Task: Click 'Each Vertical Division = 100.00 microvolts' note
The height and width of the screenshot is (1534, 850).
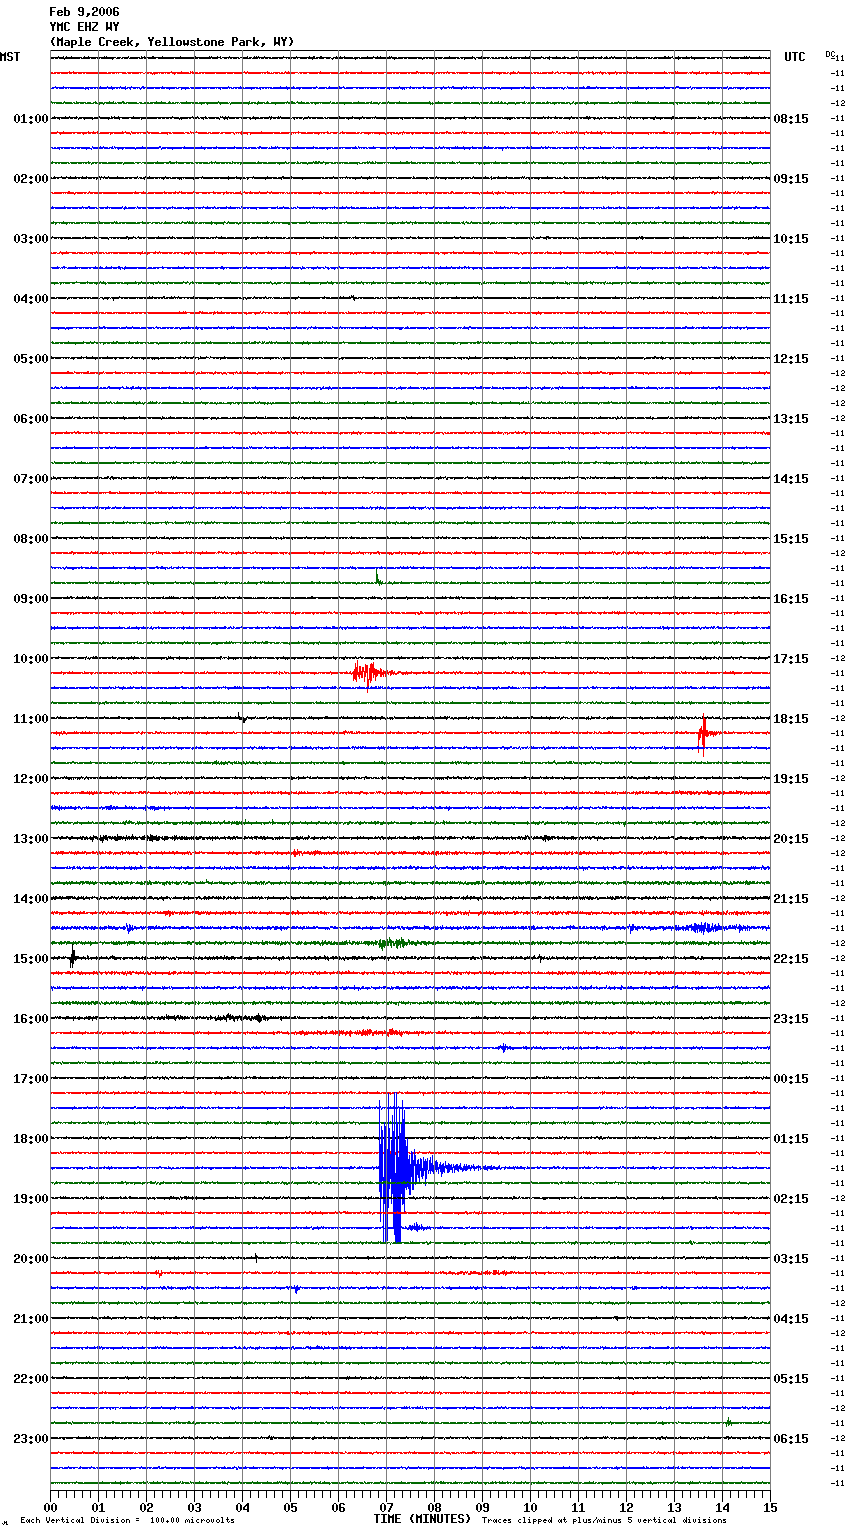Action: click(127, 1521)
